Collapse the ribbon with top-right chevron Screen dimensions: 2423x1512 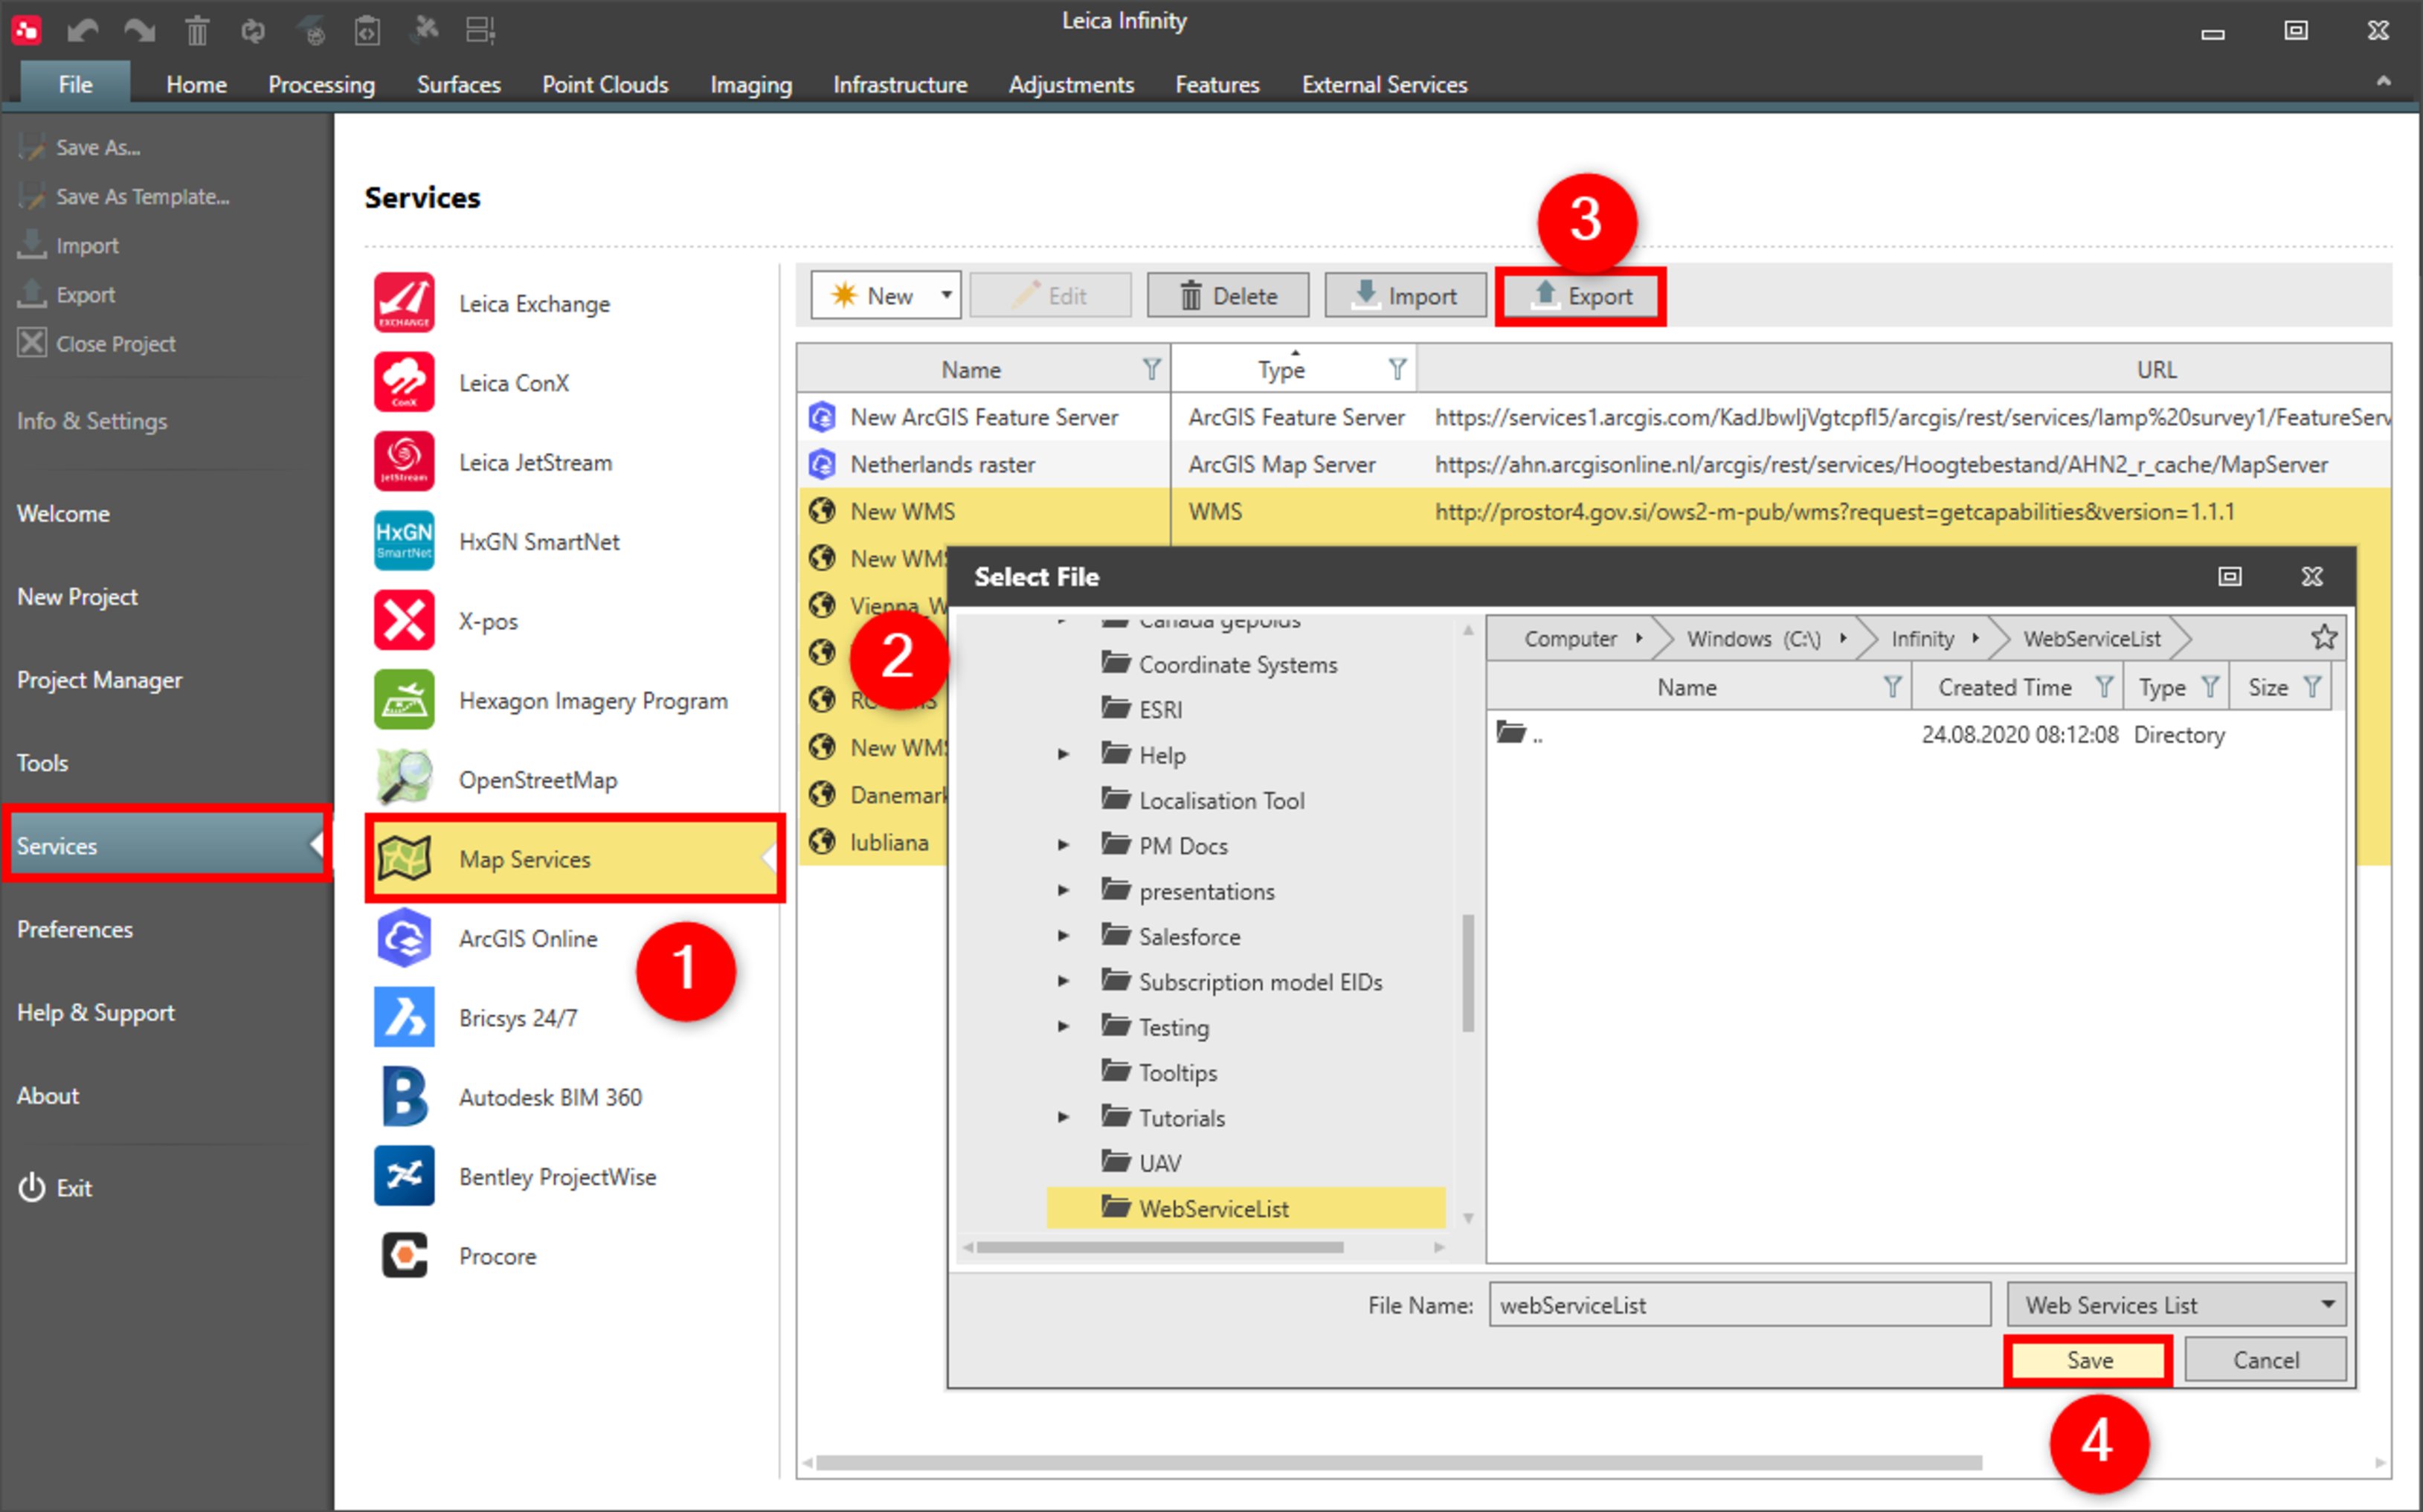click(x=2383, y=82)
